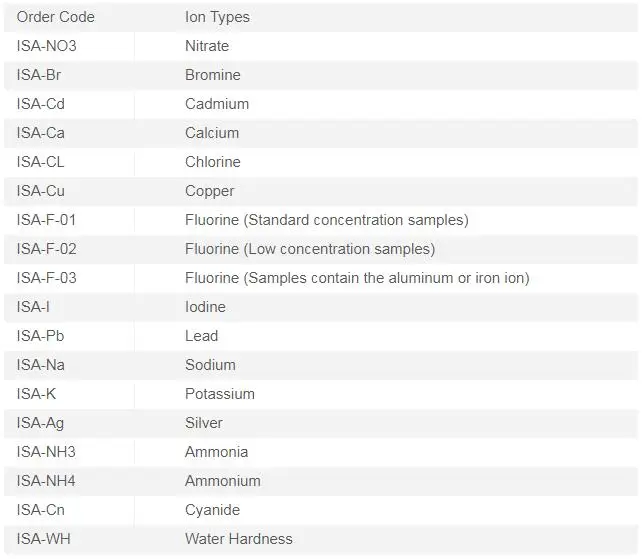Click the Ammonia ion type cell
642x559 pixels.
(217, 452)
